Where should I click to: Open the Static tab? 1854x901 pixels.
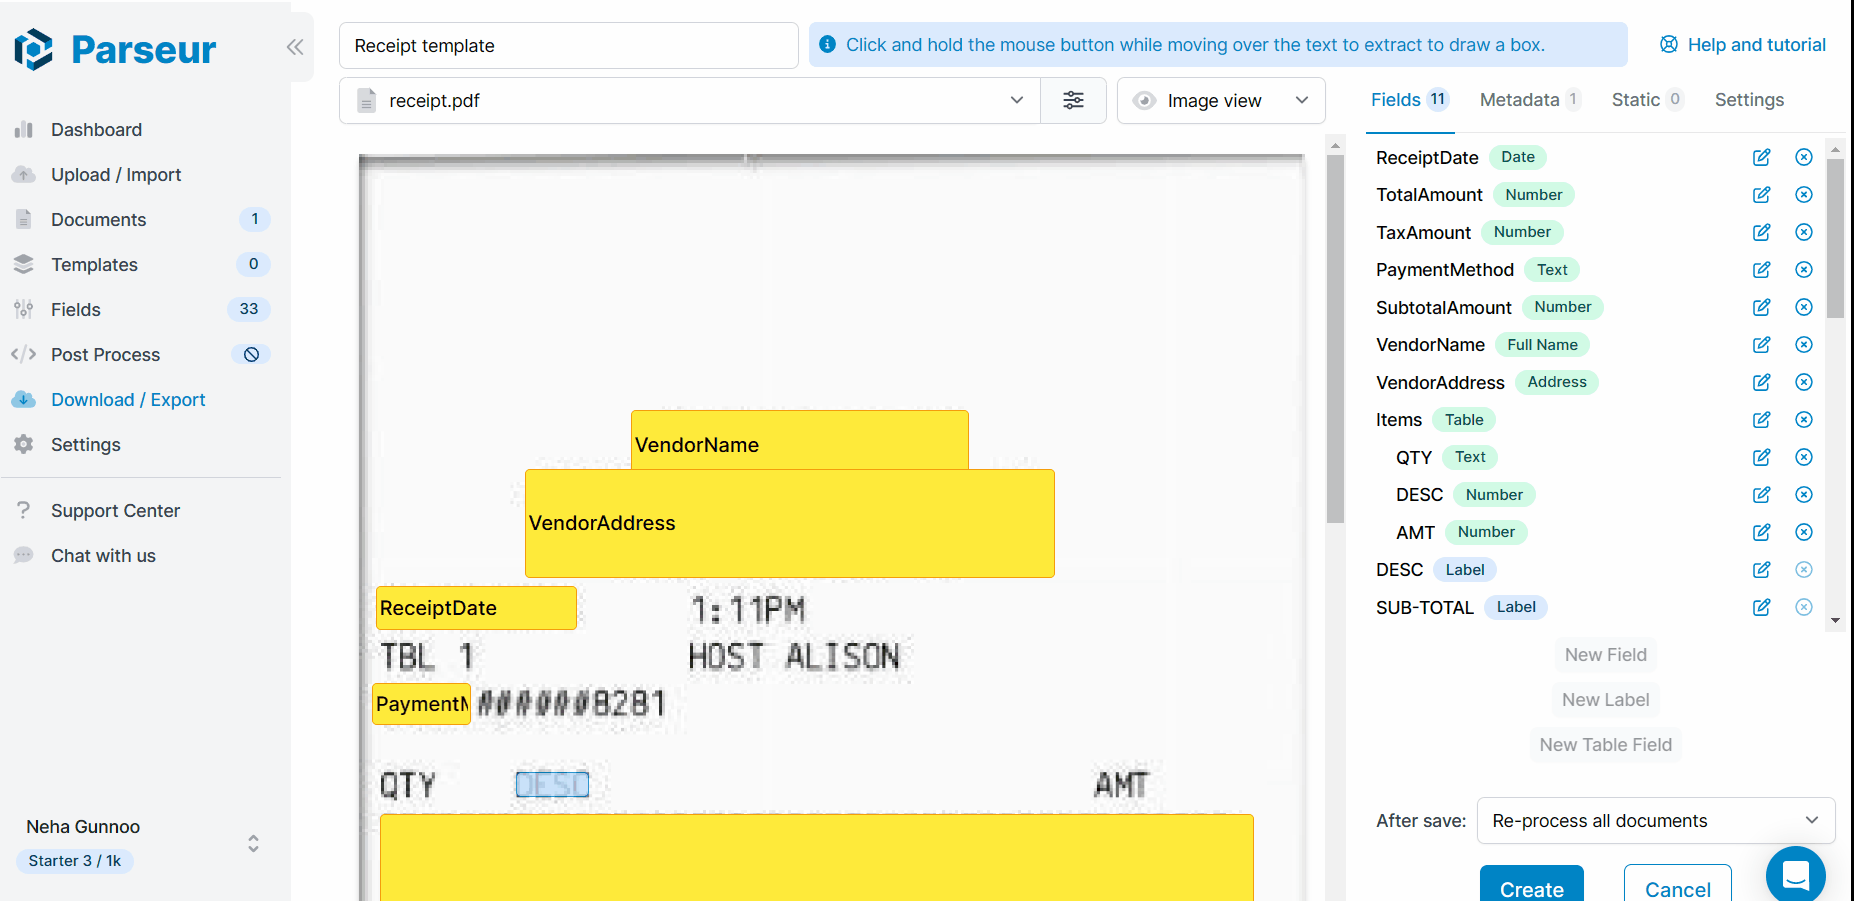[1638, 99]
